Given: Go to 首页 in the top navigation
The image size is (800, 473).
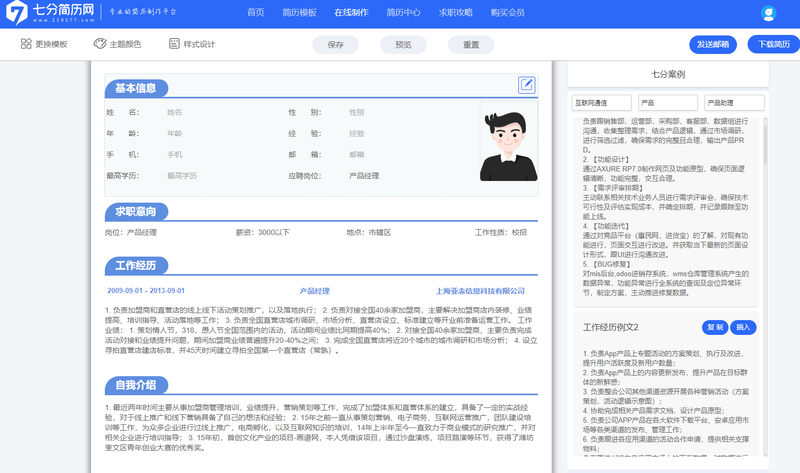Looking at the screenshot, I should click(256, 13).
